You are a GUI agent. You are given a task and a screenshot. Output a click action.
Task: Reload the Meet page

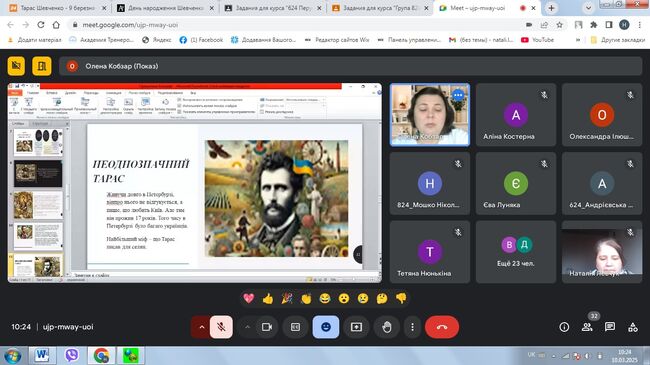(x=41, y=25)
